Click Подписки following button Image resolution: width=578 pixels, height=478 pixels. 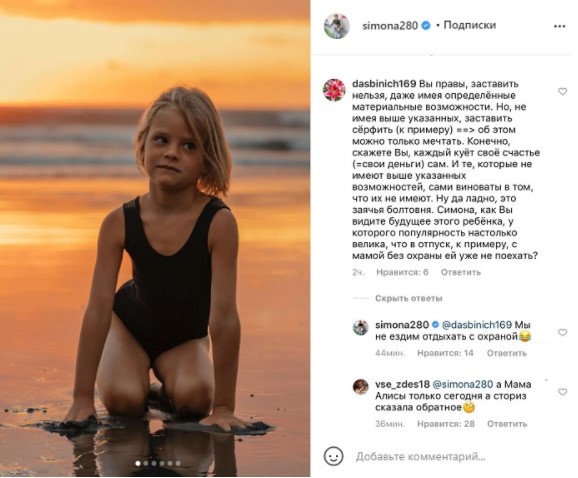(x=470, y=25)
